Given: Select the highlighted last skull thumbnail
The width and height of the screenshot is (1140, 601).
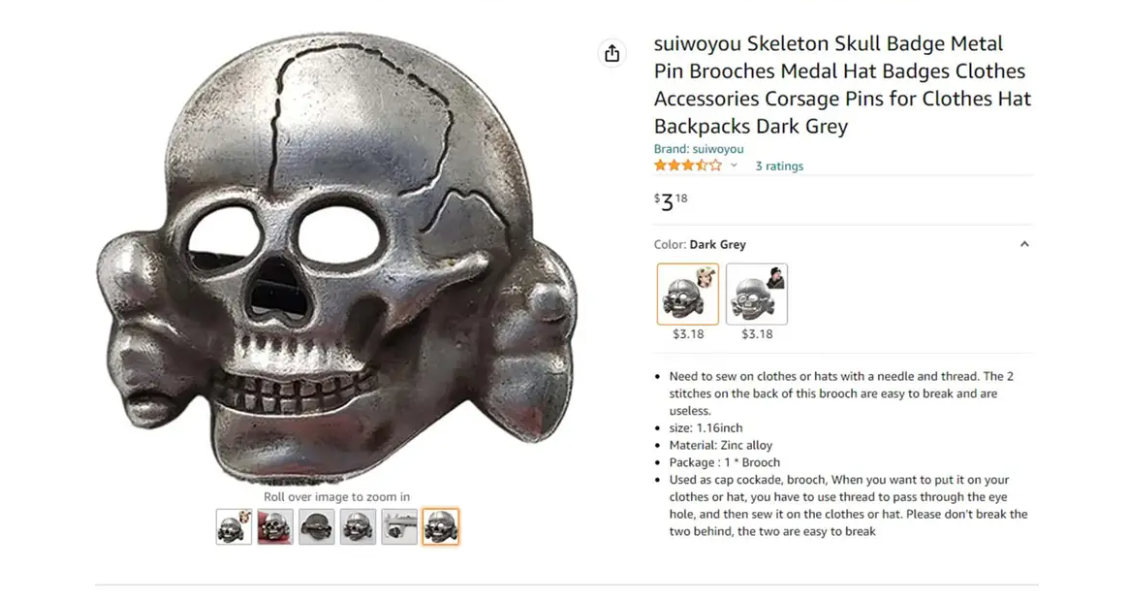Looking at the screenshot, I should coord(441,527).
